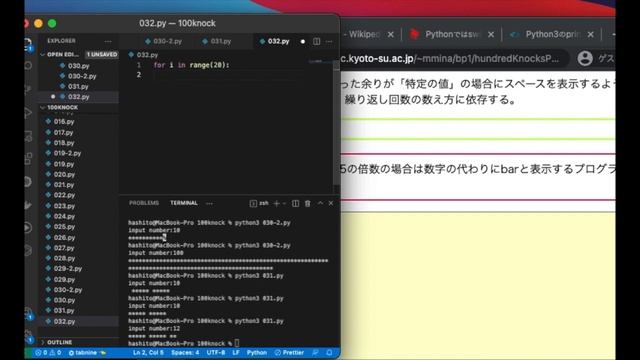
Task: Kill terminal with trash icon
Action: click(x=308, y=203)
